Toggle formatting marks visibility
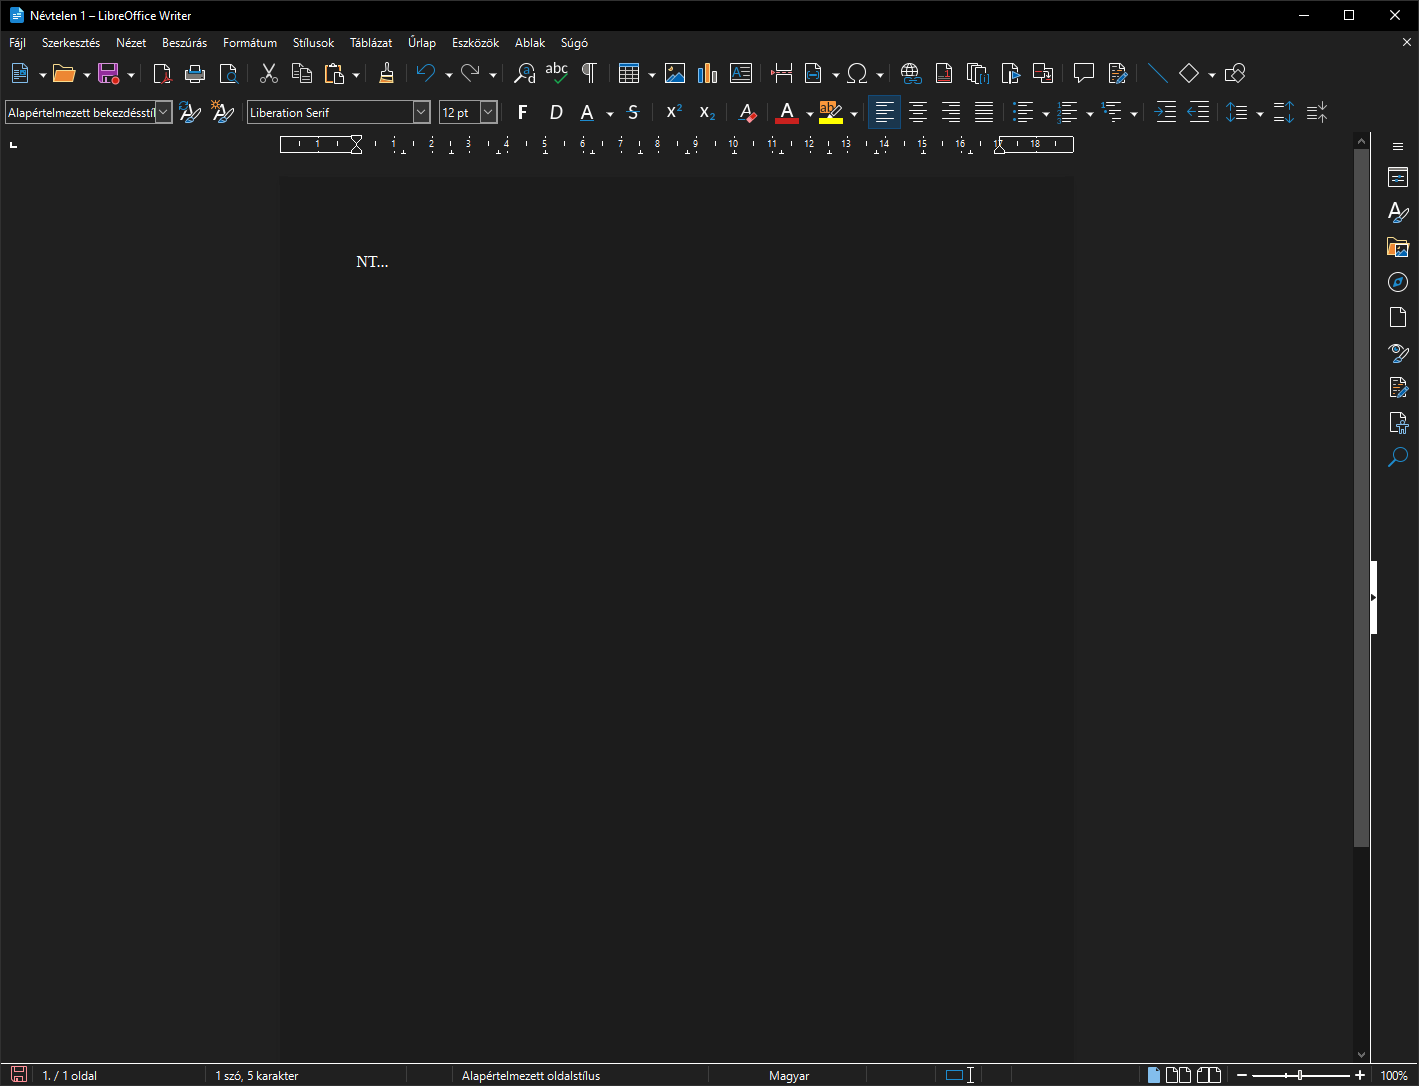Image resolution: width=1419 pixels, height=1086 pixels. point(589,73)
